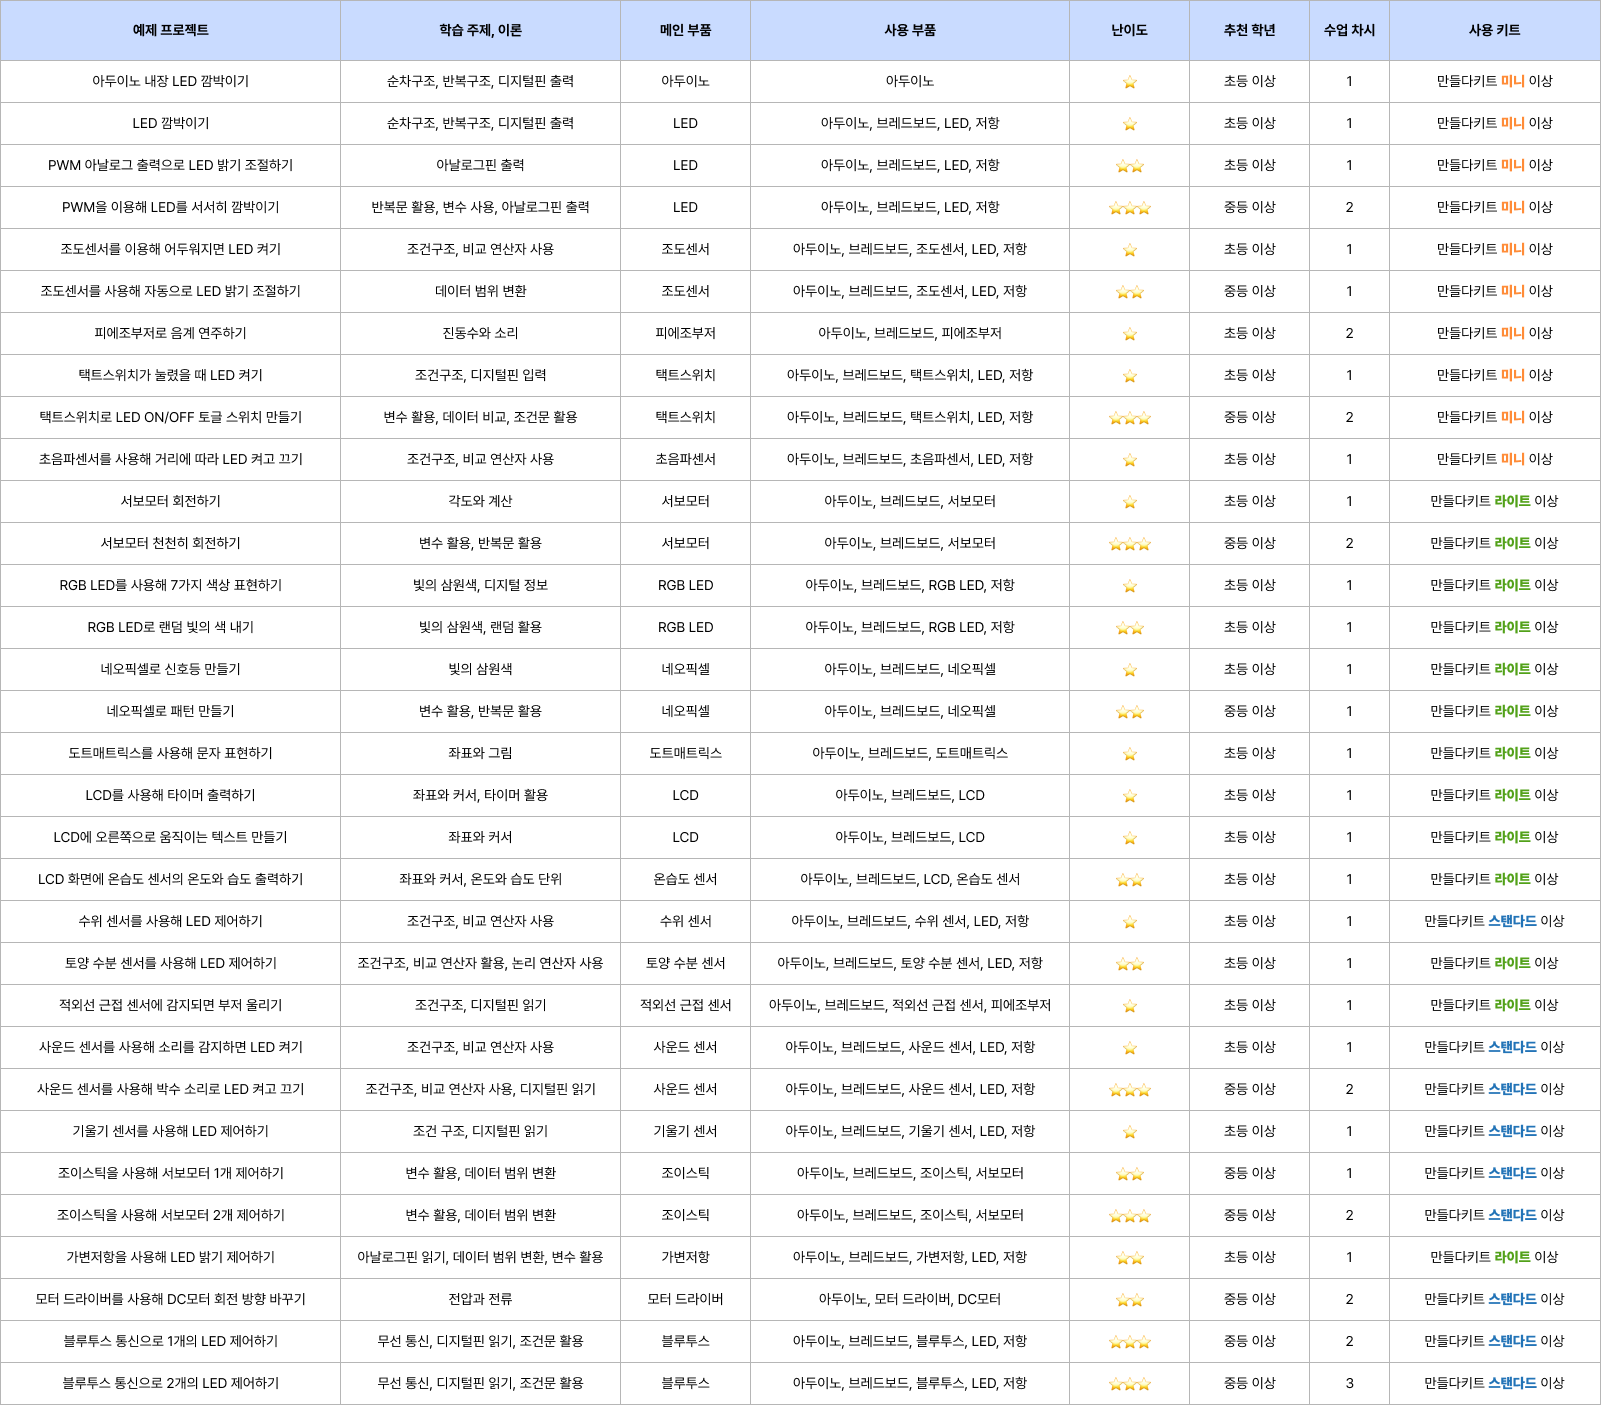Click the '학습 주제, 이론' column header

point(480,30)
